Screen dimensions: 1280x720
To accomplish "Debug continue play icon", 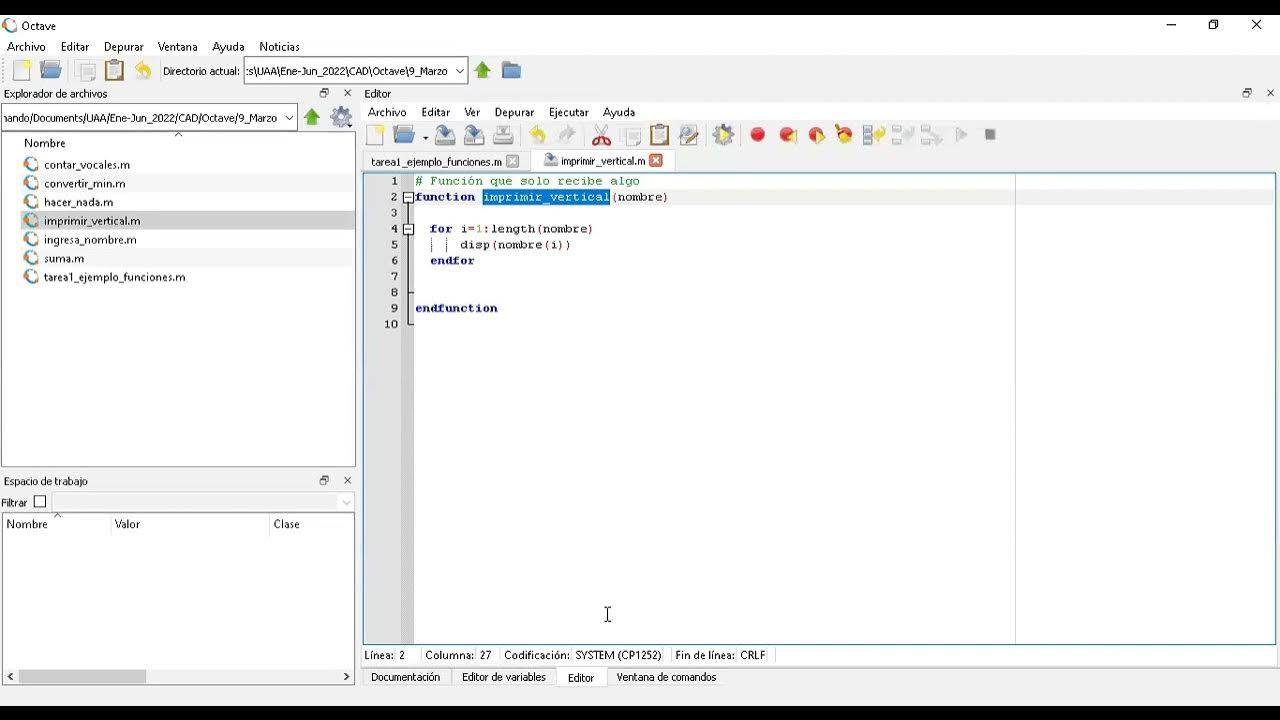I will tap(961, 135).
